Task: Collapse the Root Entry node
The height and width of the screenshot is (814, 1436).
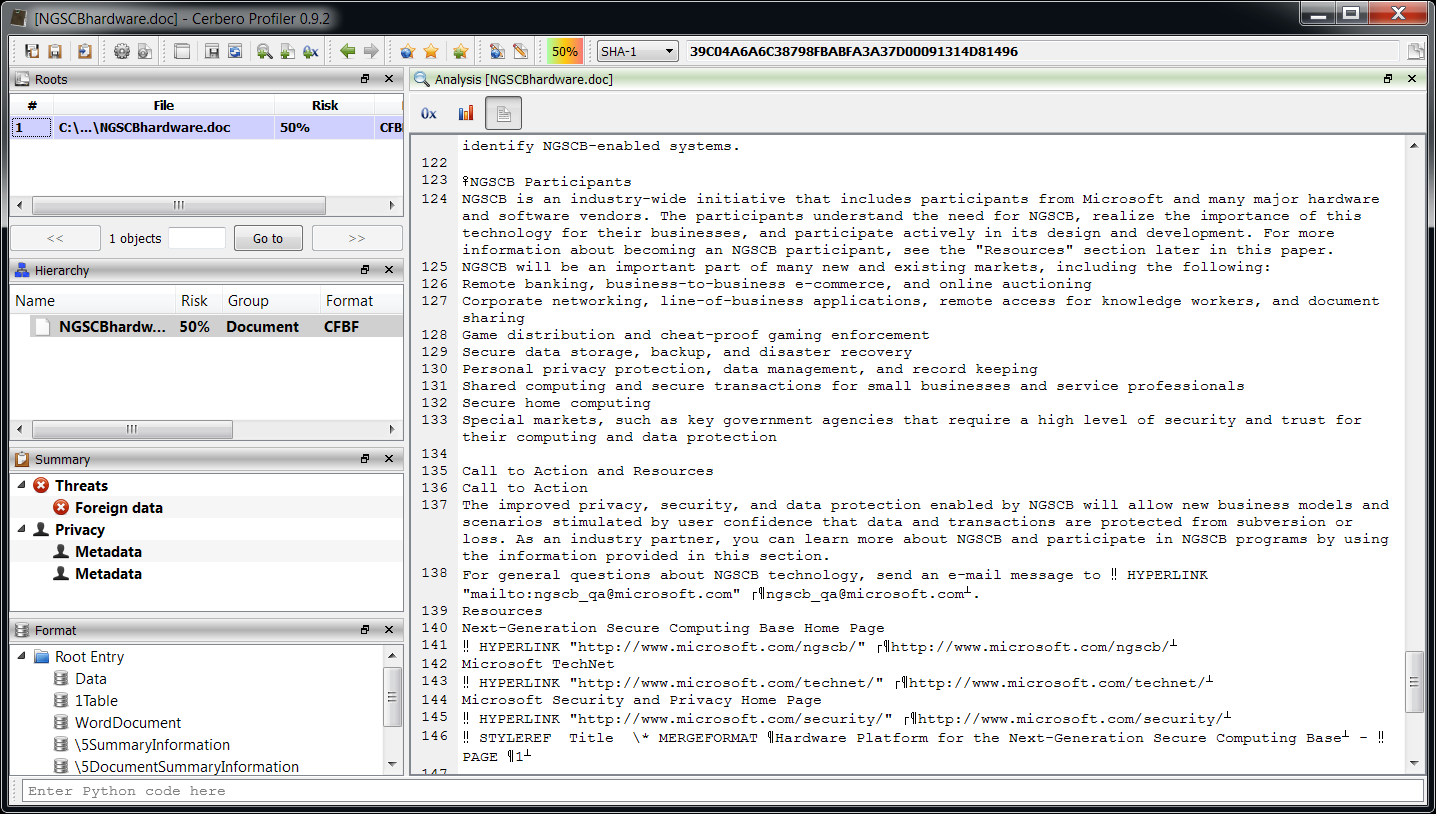Action: click(x=22, y=656)
